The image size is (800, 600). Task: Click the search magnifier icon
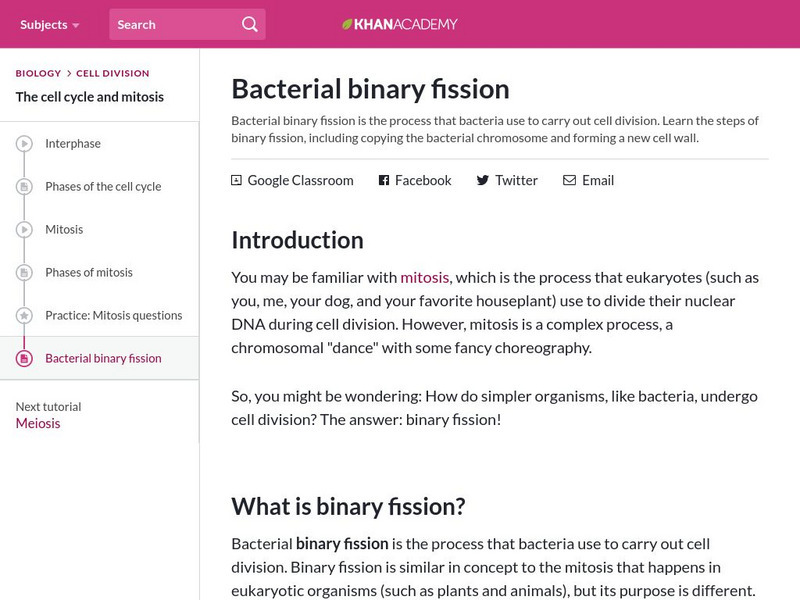pyautogui.click(x=250, y=24)
